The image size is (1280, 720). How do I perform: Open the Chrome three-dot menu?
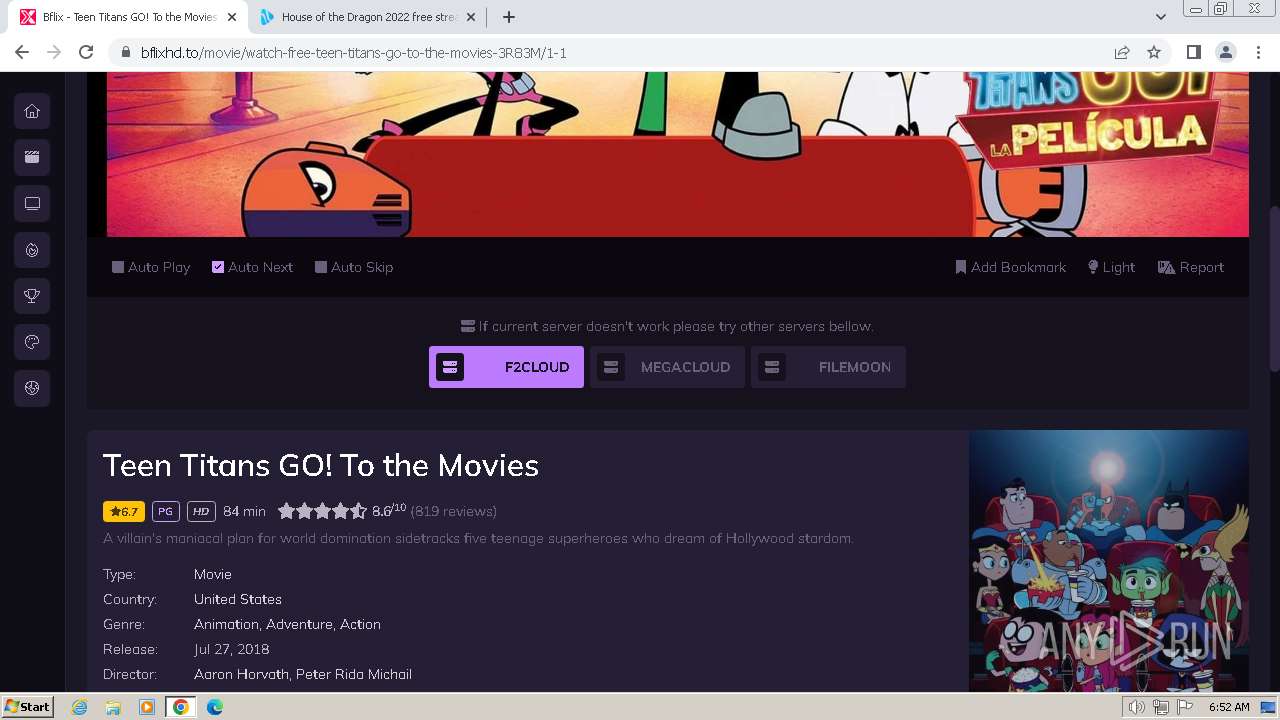pyautogui.click(x=1257, y=52)
